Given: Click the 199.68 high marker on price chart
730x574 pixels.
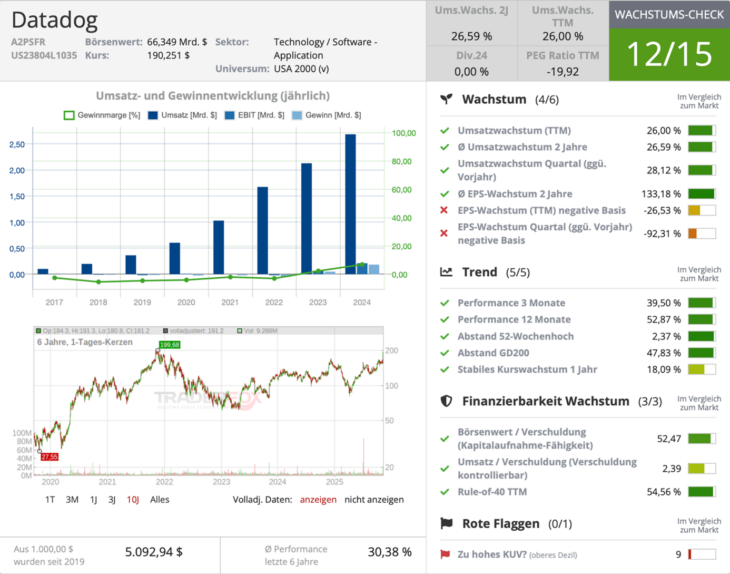Looking at the screenshot, I should point(167,345).
